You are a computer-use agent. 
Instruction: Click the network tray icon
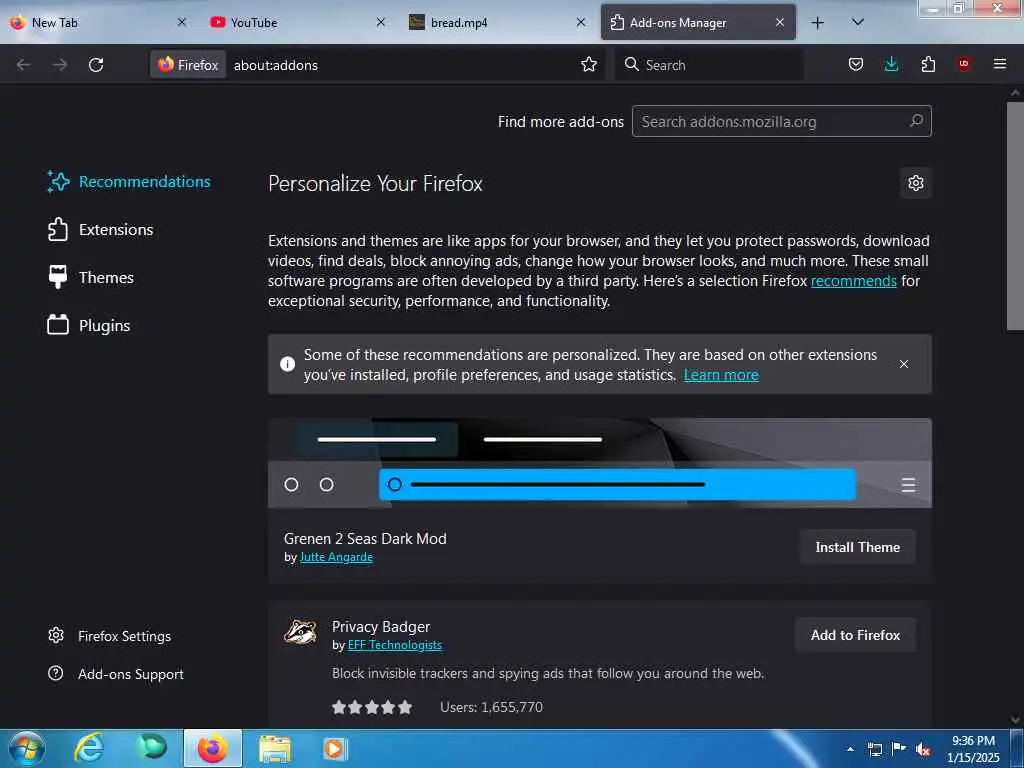(874, 749)
